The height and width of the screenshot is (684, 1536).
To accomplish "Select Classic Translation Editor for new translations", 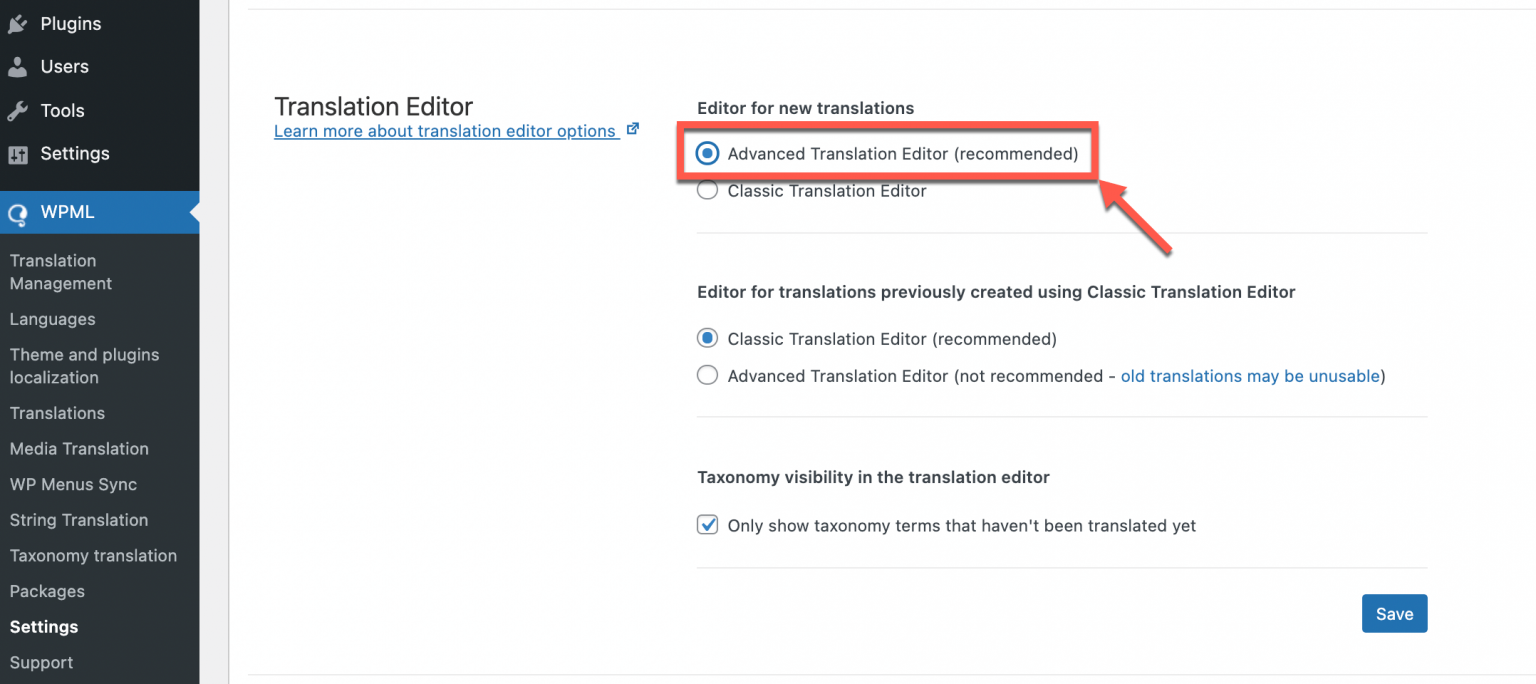I will click(707, 190).
